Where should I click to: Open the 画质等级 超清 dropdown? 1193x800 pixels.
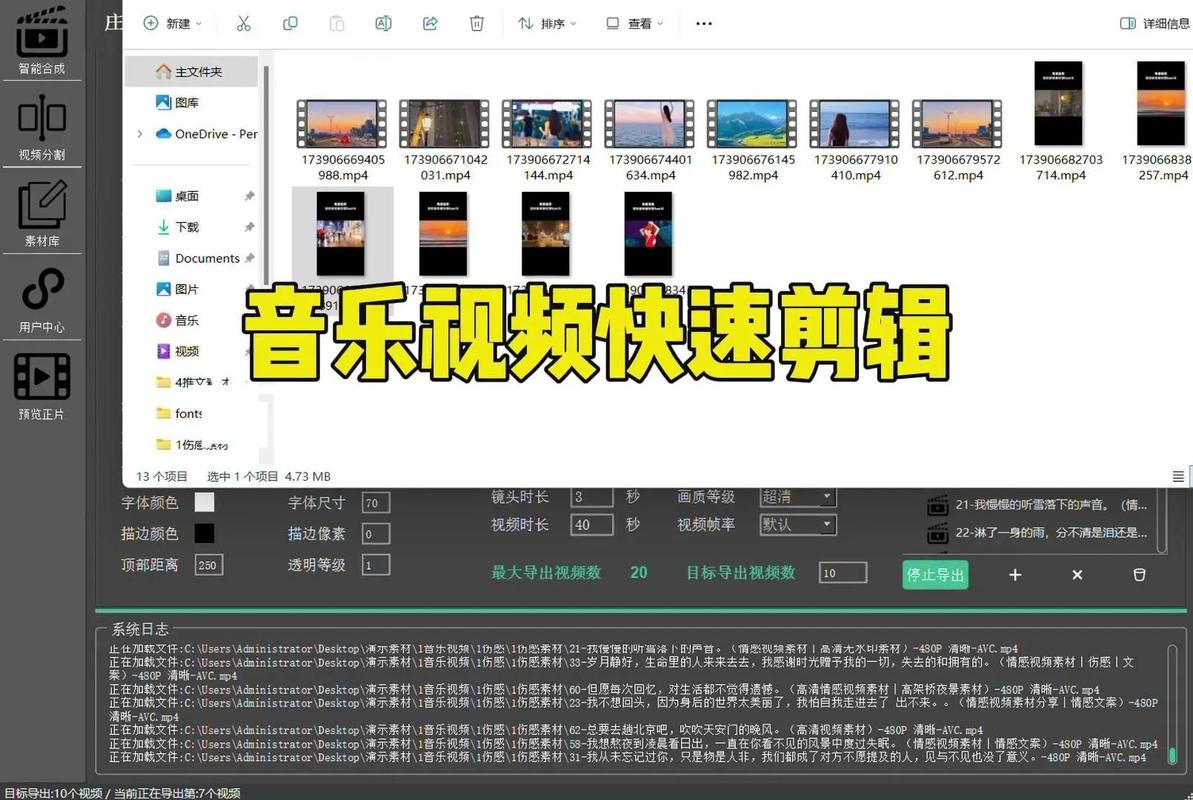[797, 496]
